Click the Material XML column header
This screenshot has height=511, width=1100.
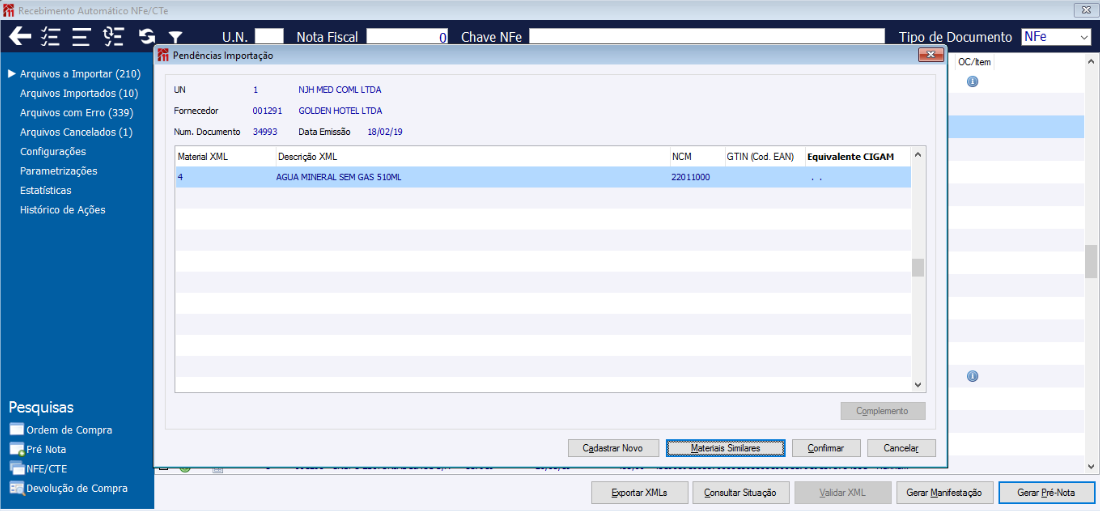[225, 157]
